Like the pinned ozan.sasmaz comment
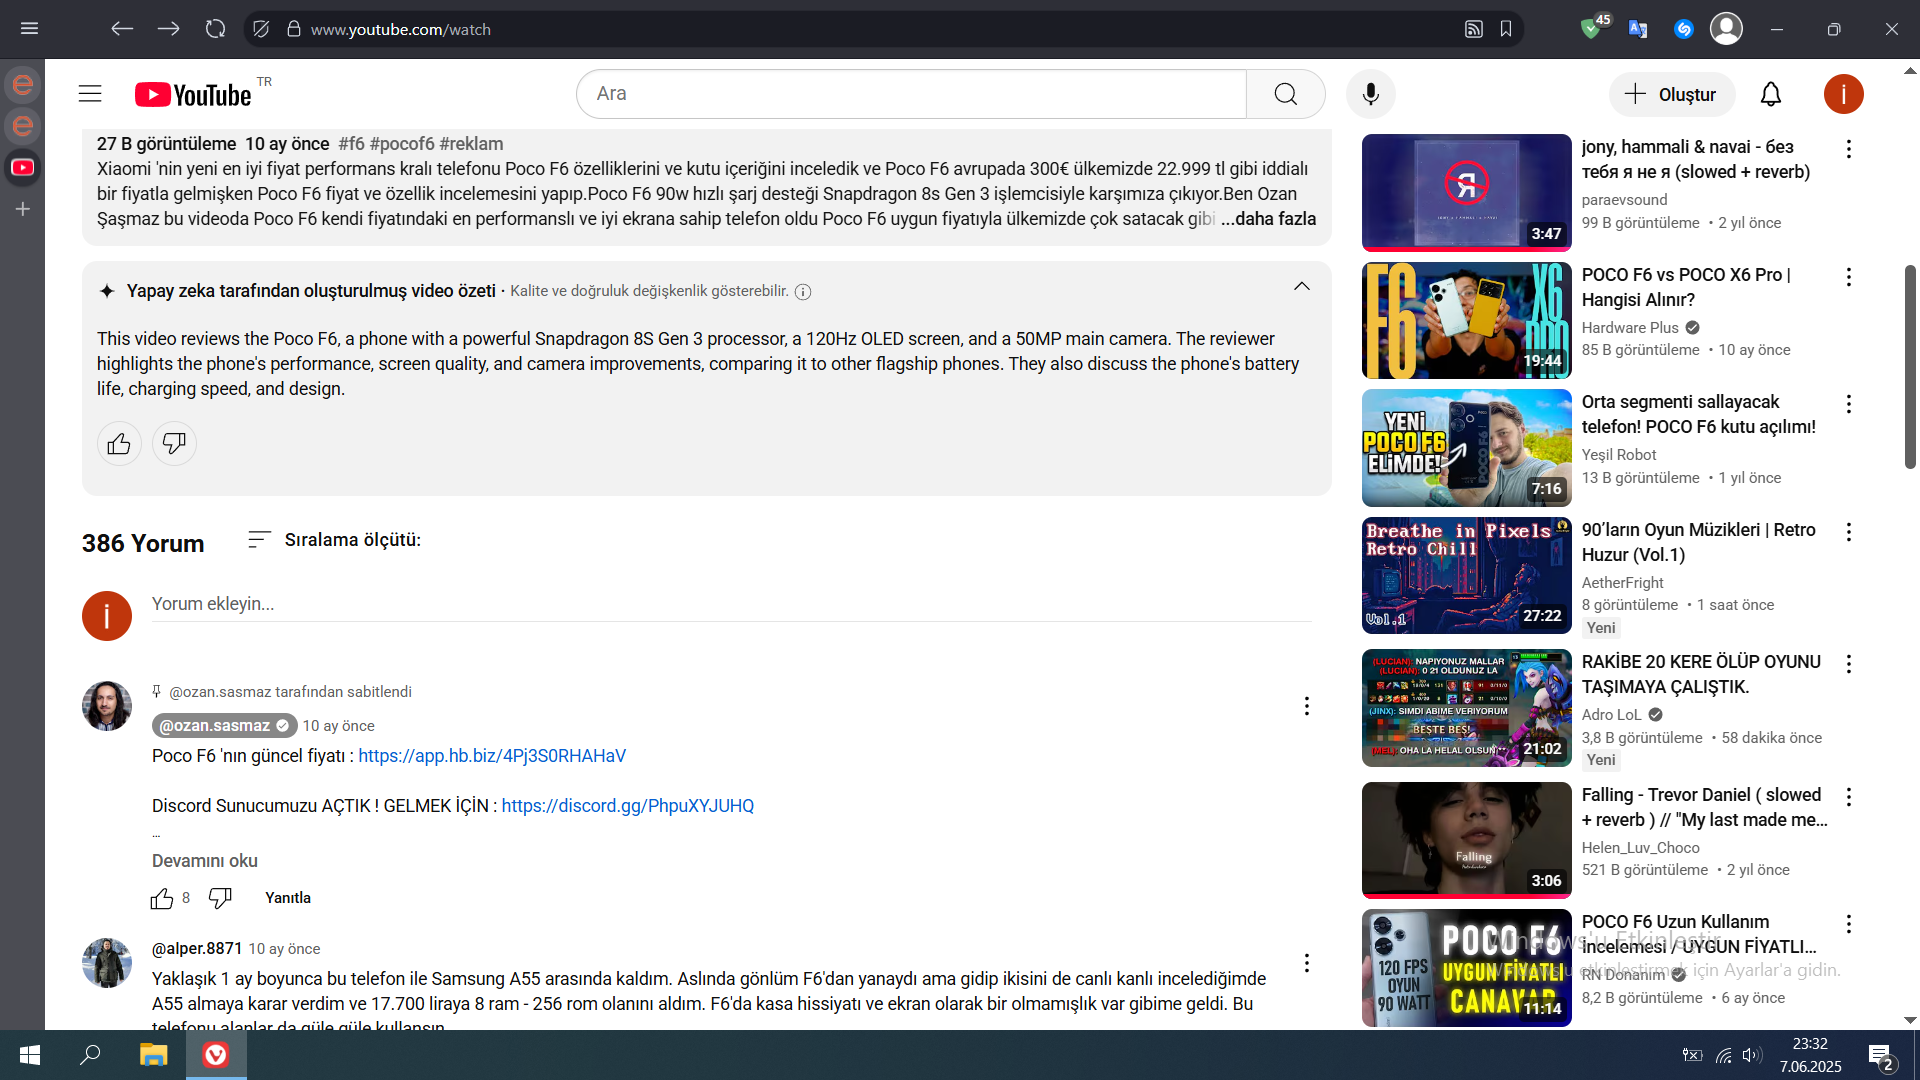Screen dimensions: 1920x1080 point(162,898)
